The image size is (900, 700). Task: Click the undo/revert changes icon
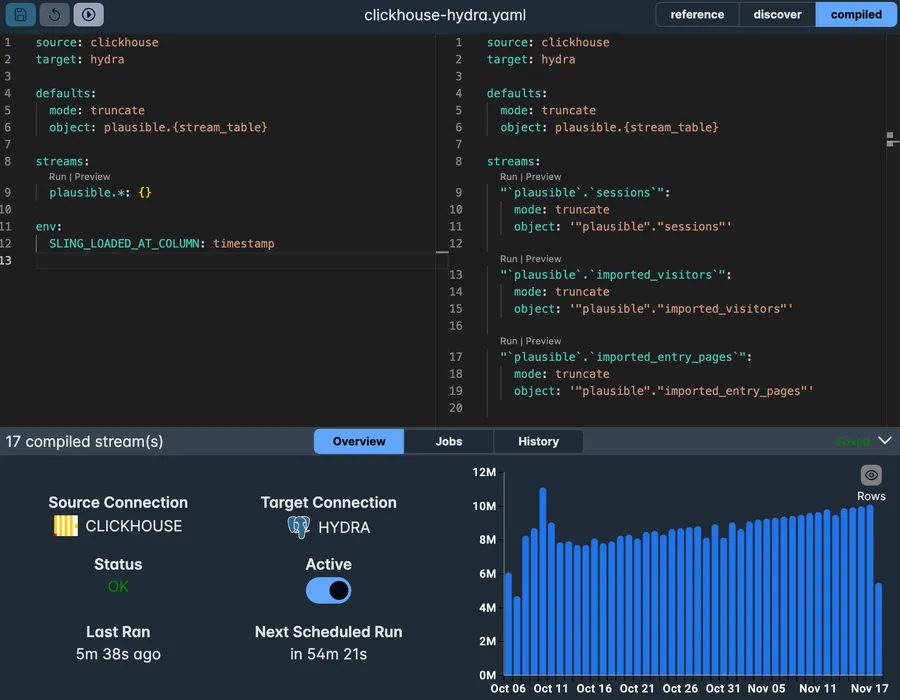[x=55, y=14]
